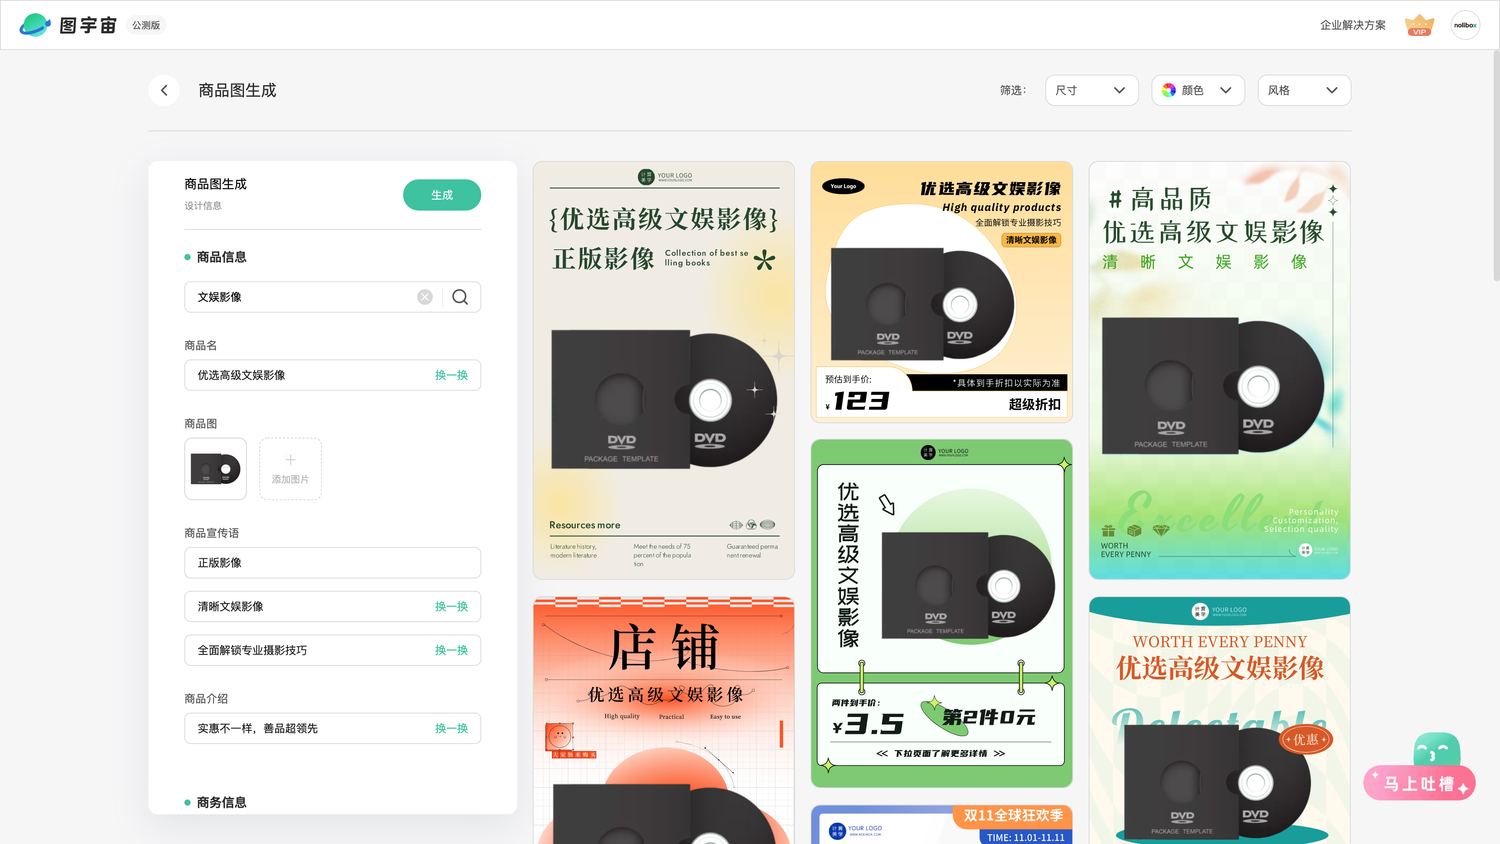Screen dimensions: 1500x844
Task: Open 企业解决方案 link
Action: pyautogui.click(x=1352, y=25)
